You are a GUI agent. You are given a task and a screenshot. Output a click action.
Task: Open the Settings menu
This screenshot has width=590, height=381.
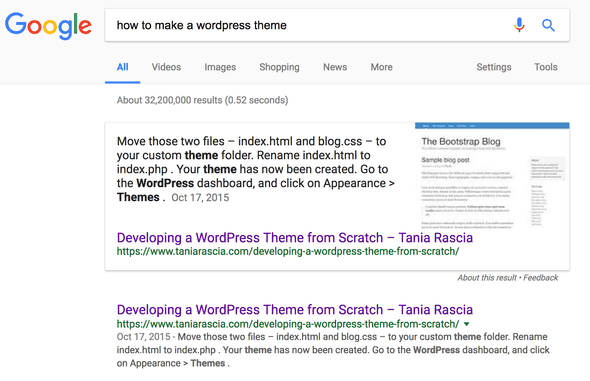coord(494,67)
